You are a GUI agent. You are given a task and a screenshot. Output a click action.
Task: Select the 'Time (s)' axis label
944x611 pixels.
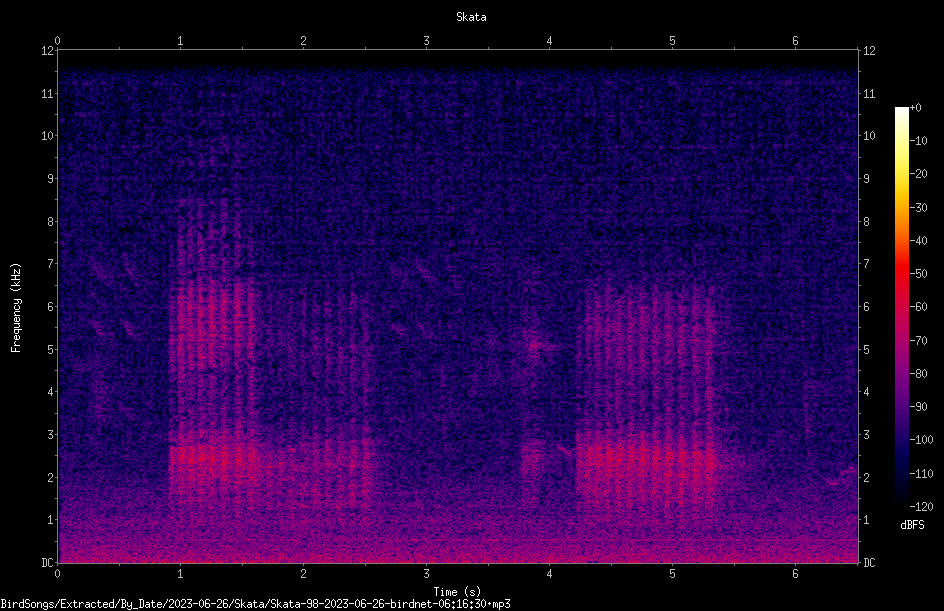[x=457, y=592]
